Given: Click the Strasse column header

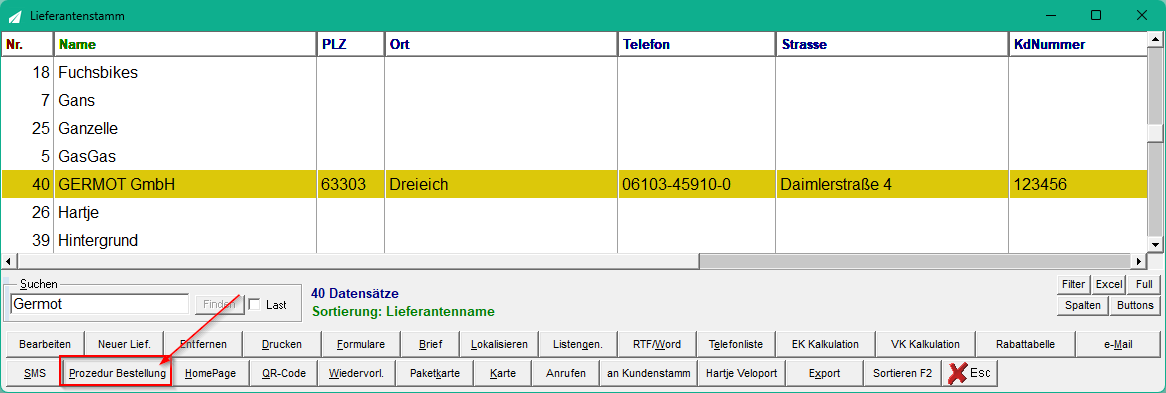Looking at the screenshot, I should tap(892, 45).
